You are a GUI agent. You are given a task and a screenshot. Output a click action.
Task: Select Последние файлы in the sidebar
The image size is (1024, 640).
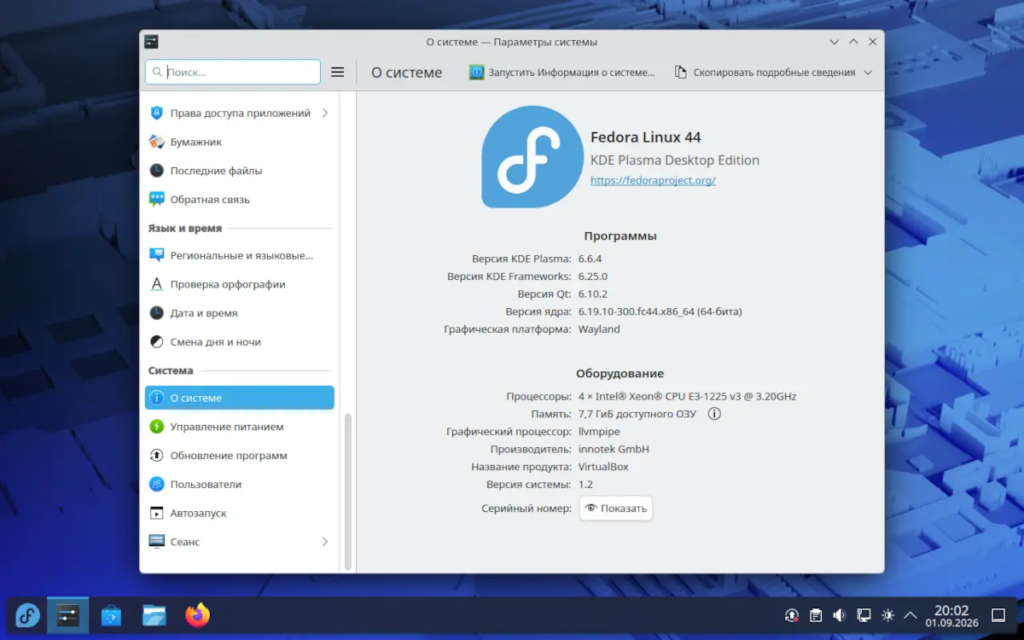click(x=239, y=170)
